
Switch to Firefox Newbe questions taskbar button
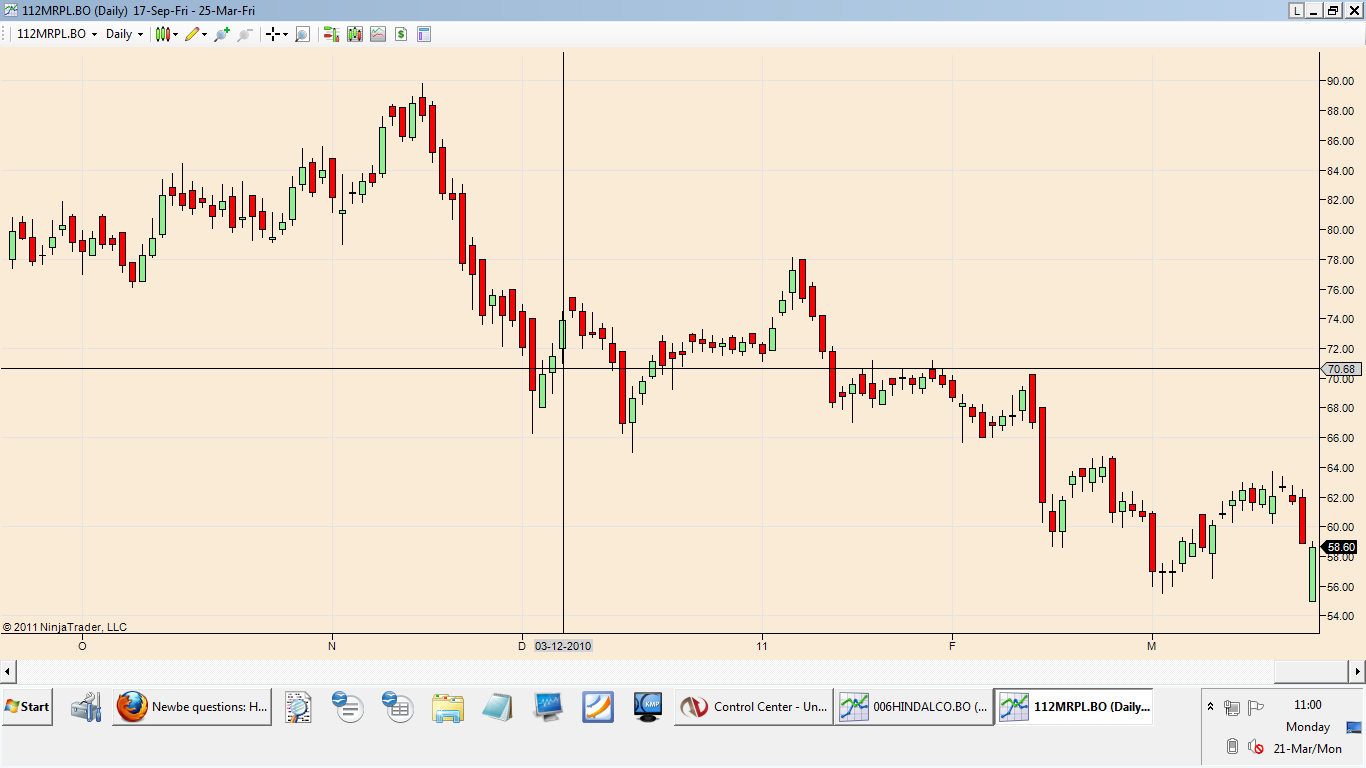(x=192, y=707)
